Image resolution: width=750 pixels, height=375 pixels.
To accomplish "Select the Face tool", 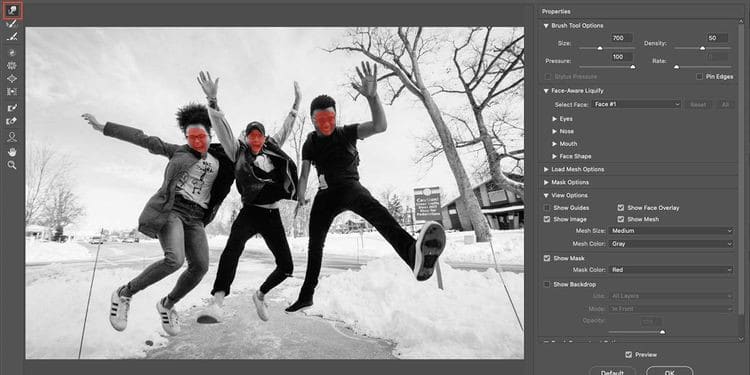I will (12, 137).
